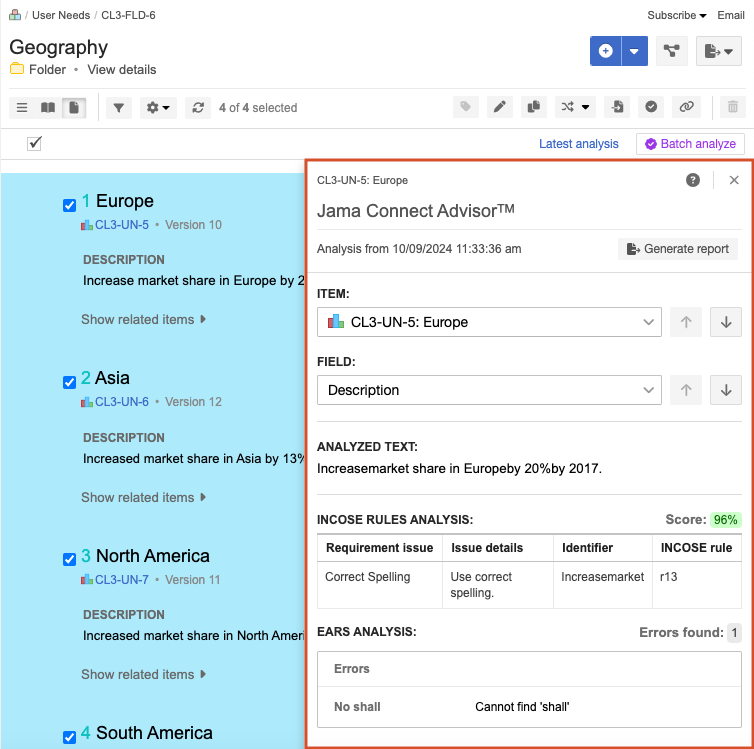The image size is (754, 749).
Task: Open the gear settings dropdown
Action: click(158, 107)
